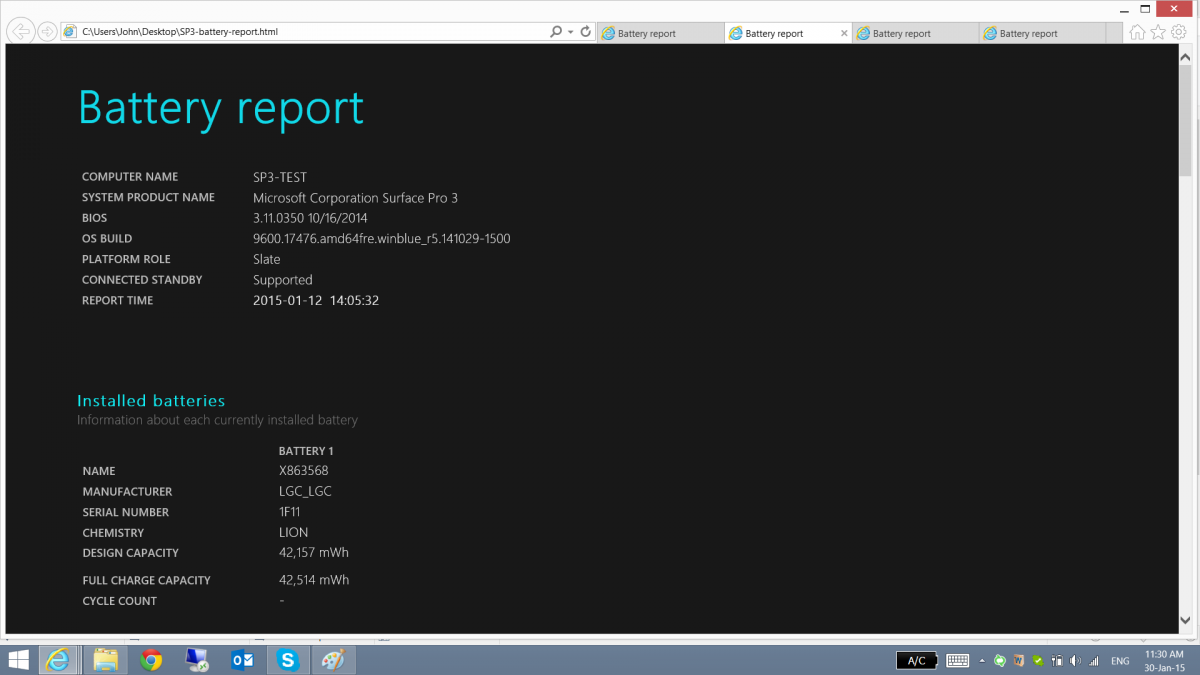The height and width of the screenshot is (675, 1200).
Task: Close the active Battery report tab
Action: tap(844, 33)
